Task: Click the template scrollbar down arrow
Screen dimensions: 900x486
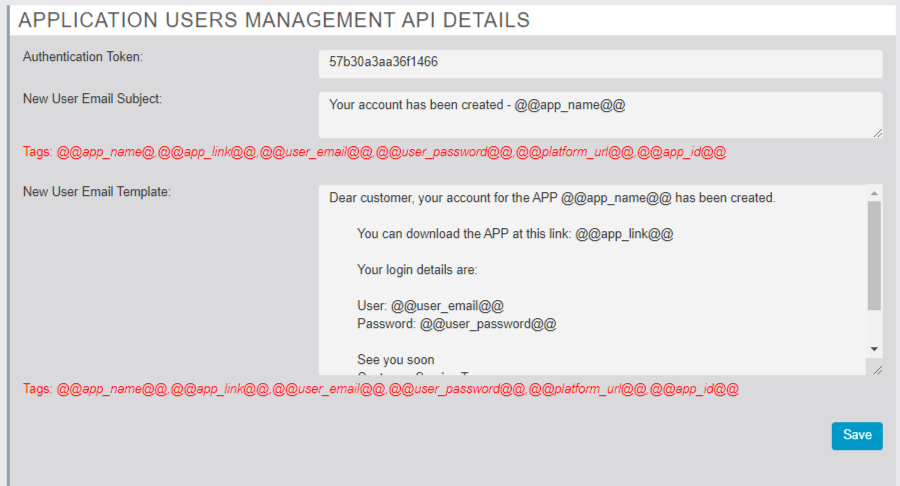Action: 875,348
